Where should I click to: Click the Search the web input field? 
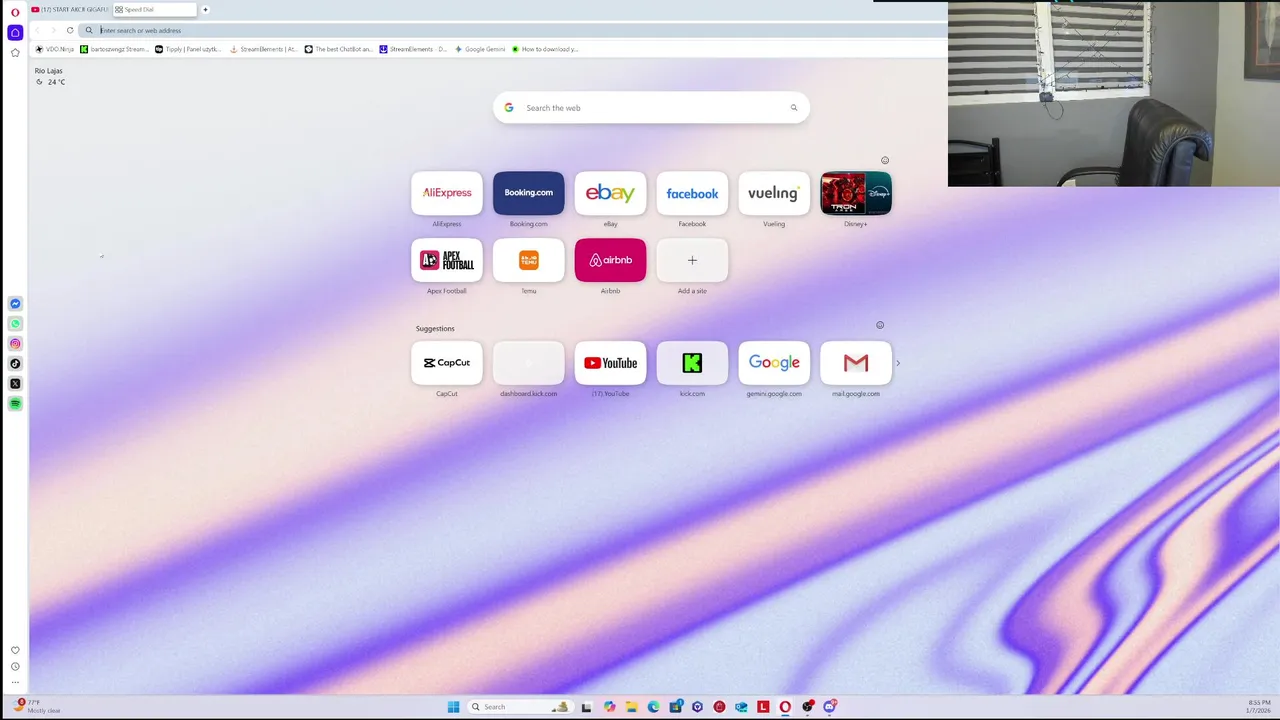651,108
